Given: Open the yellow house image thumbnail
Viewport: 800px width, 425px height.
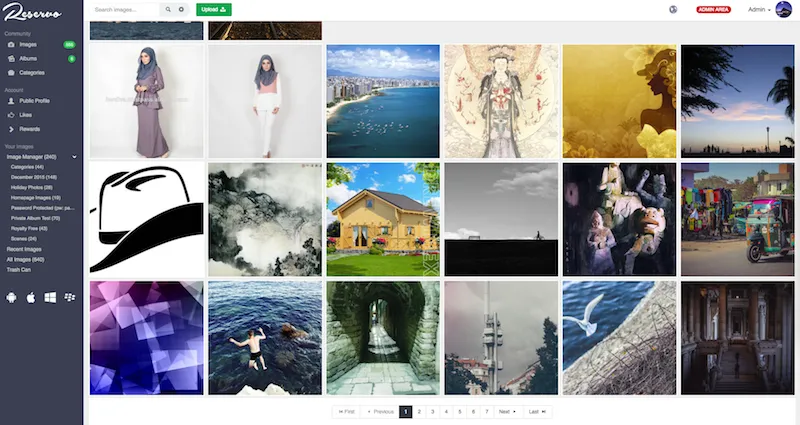Looking at the screenshot, I should [383, 220].
